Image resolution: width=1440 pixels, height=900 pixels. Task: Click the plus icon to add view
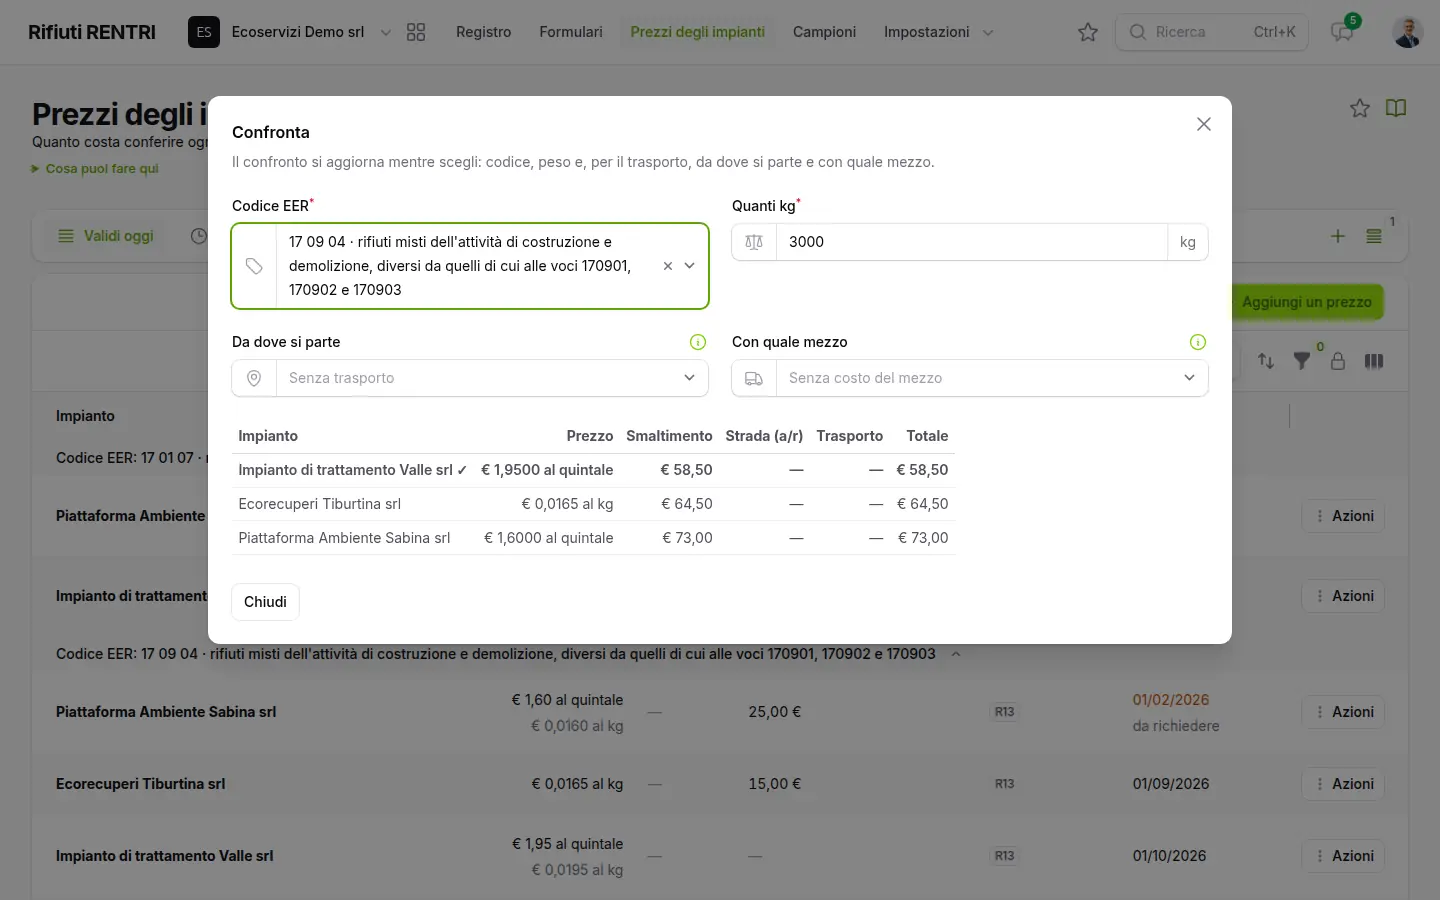(1338, 236)
